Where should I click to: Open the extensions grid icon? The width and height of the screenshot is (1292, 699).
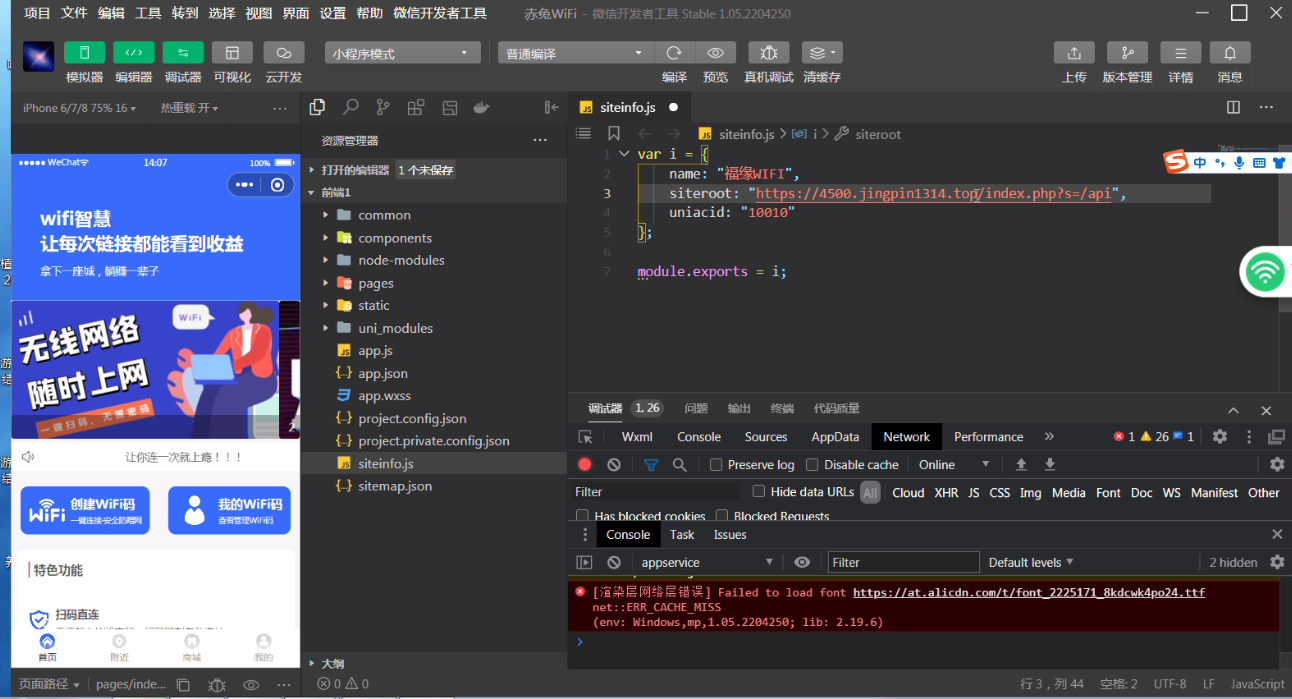coord(416,107)
